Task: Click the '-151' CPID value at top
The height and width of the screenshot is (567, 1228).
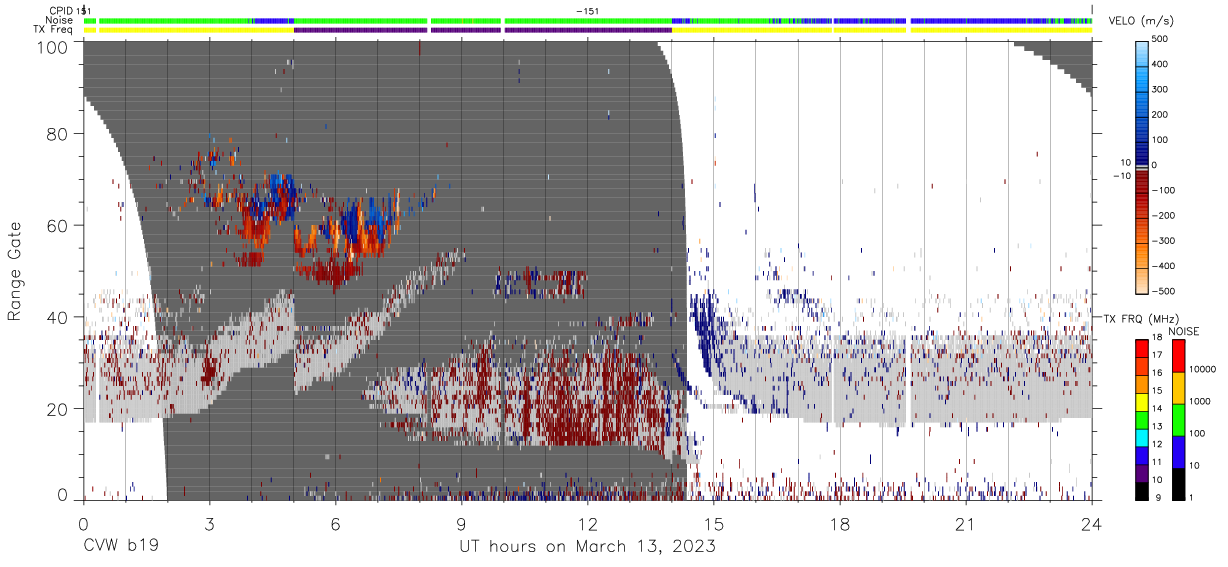Action: 588,10
